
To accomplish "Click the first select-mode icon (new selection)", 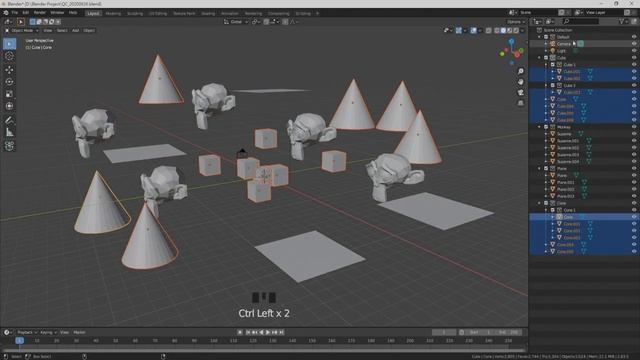I will [x=33, y=22].
